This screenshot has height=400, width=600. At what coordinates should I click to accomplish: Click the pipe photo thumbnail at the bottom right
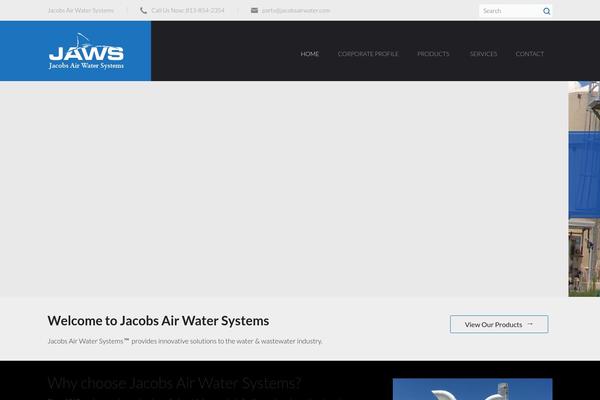(472, 389)
